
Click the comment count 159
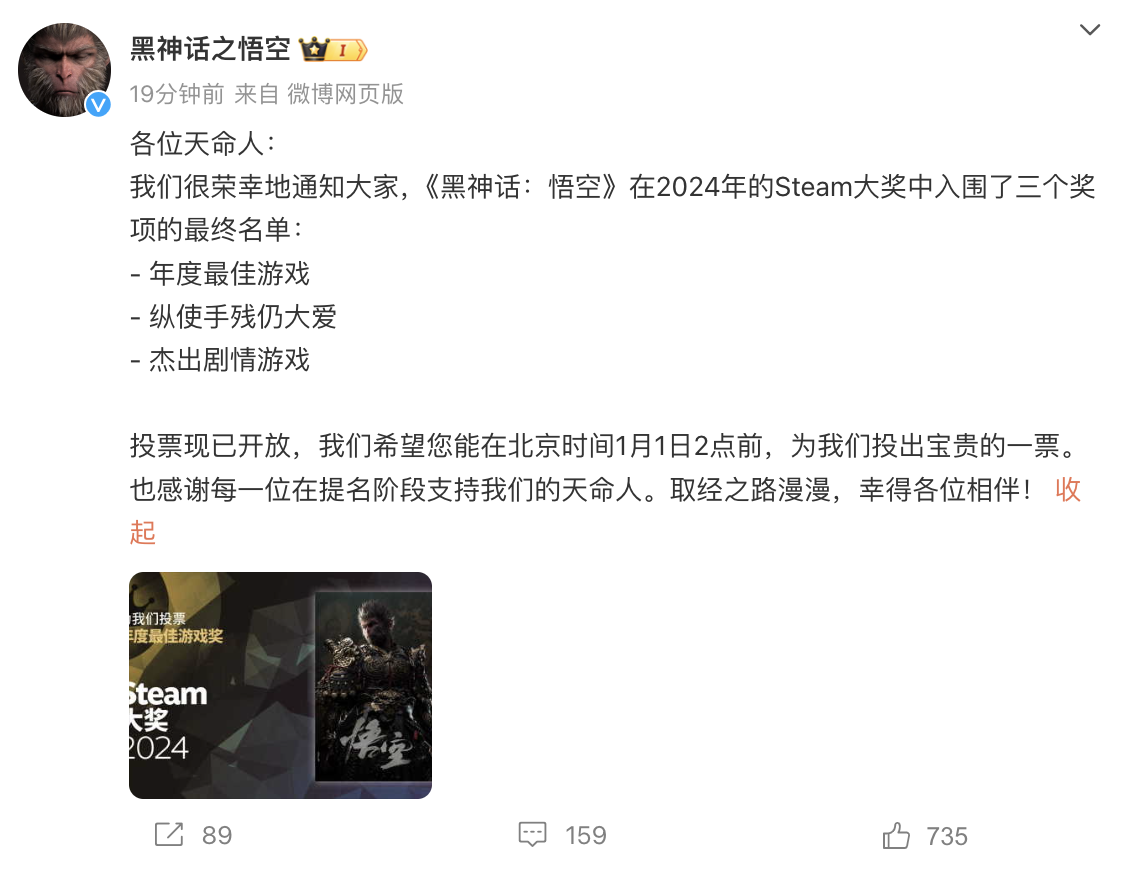(x=586, y=835)
